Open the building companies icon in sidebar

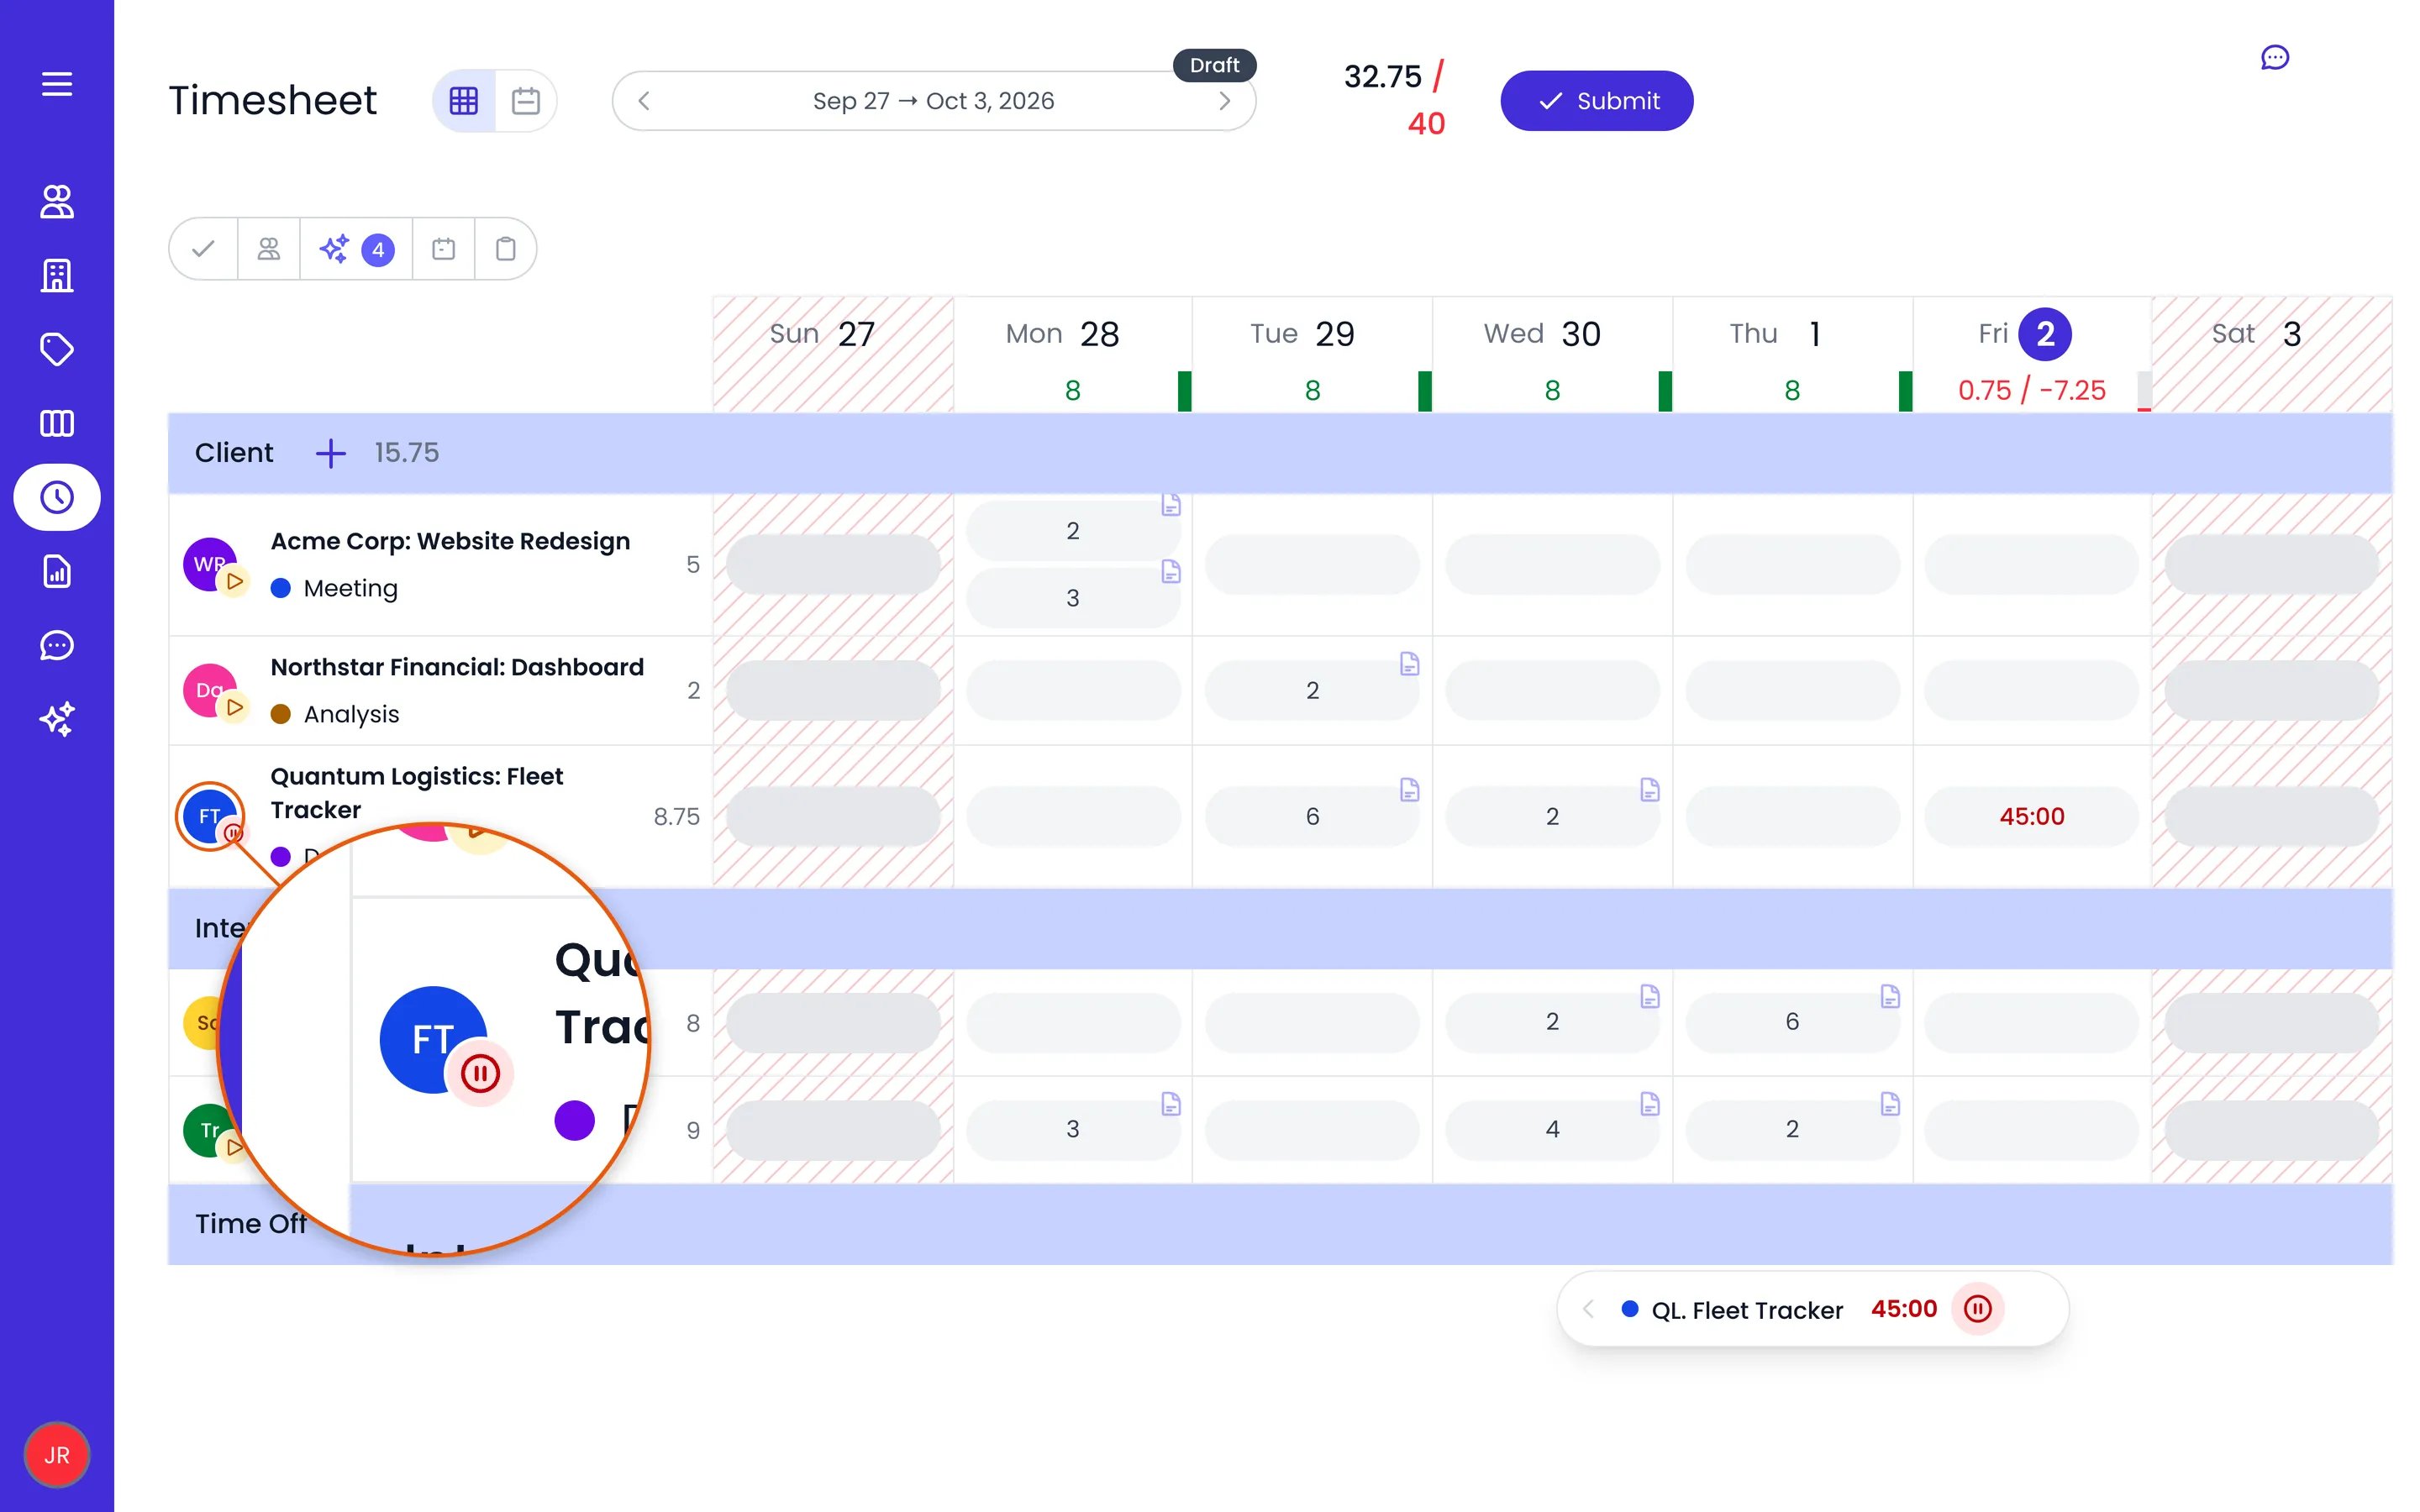57,275
